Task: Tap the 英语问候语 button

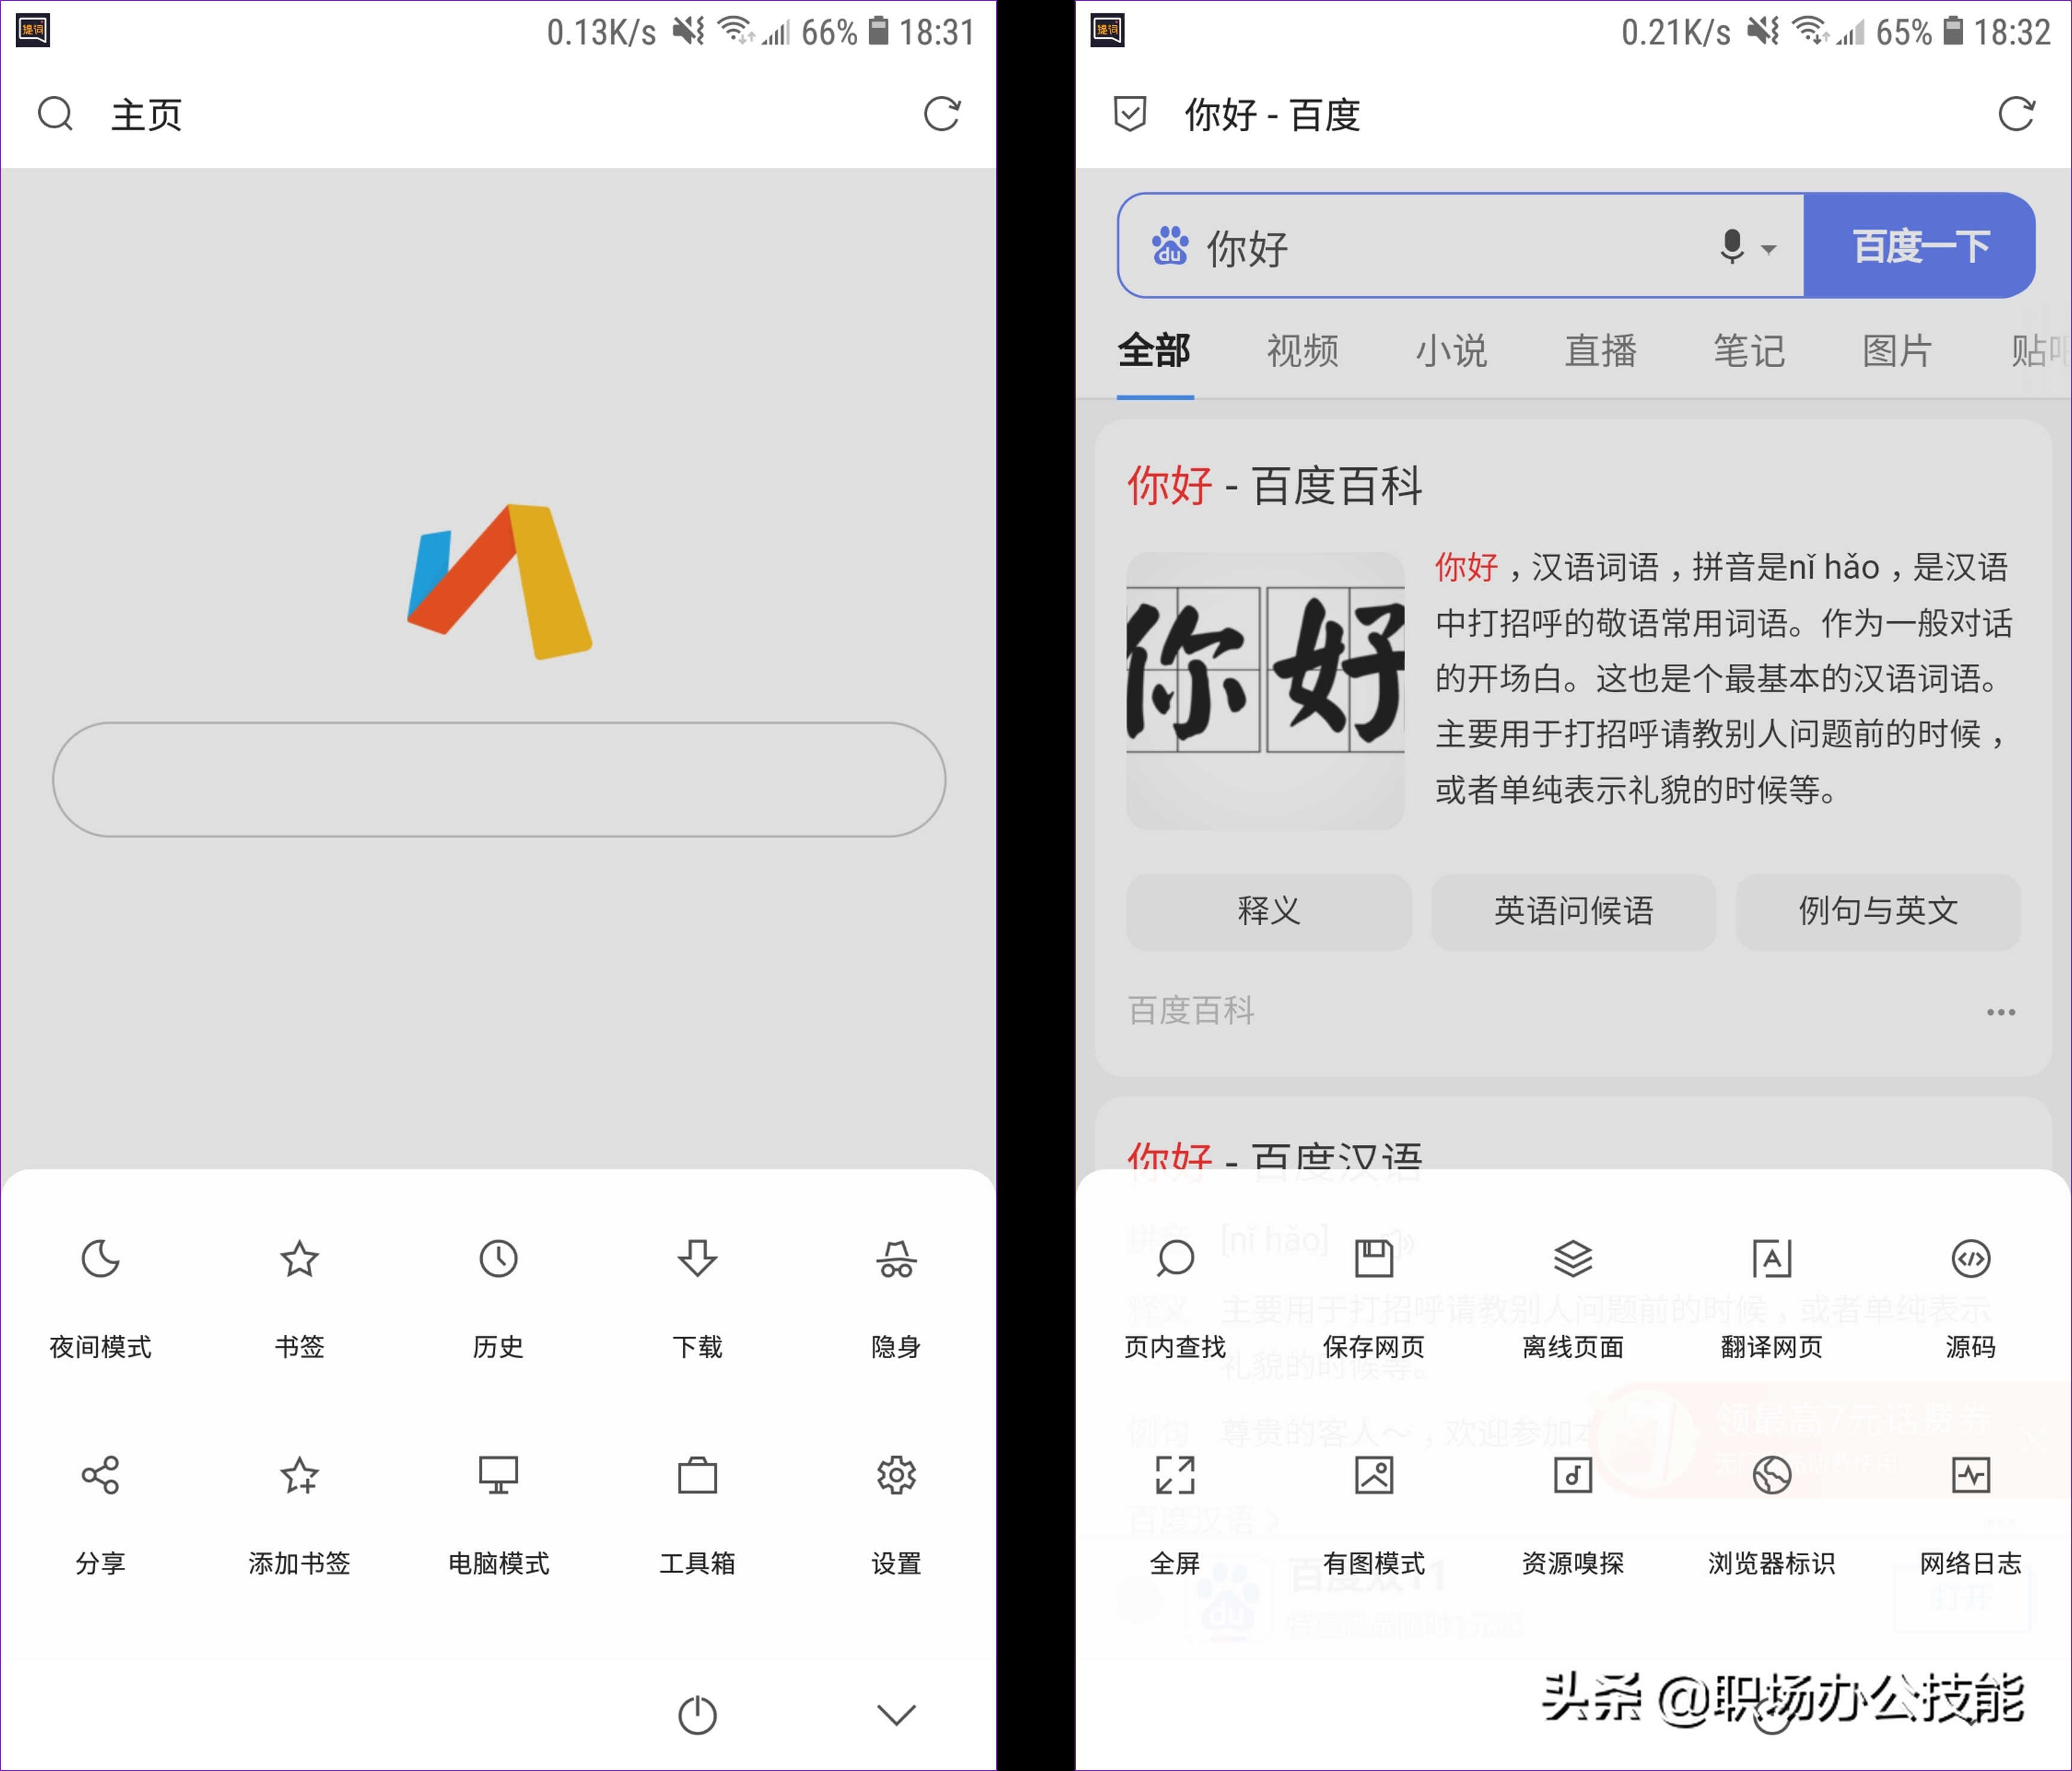Action: 1573,911
